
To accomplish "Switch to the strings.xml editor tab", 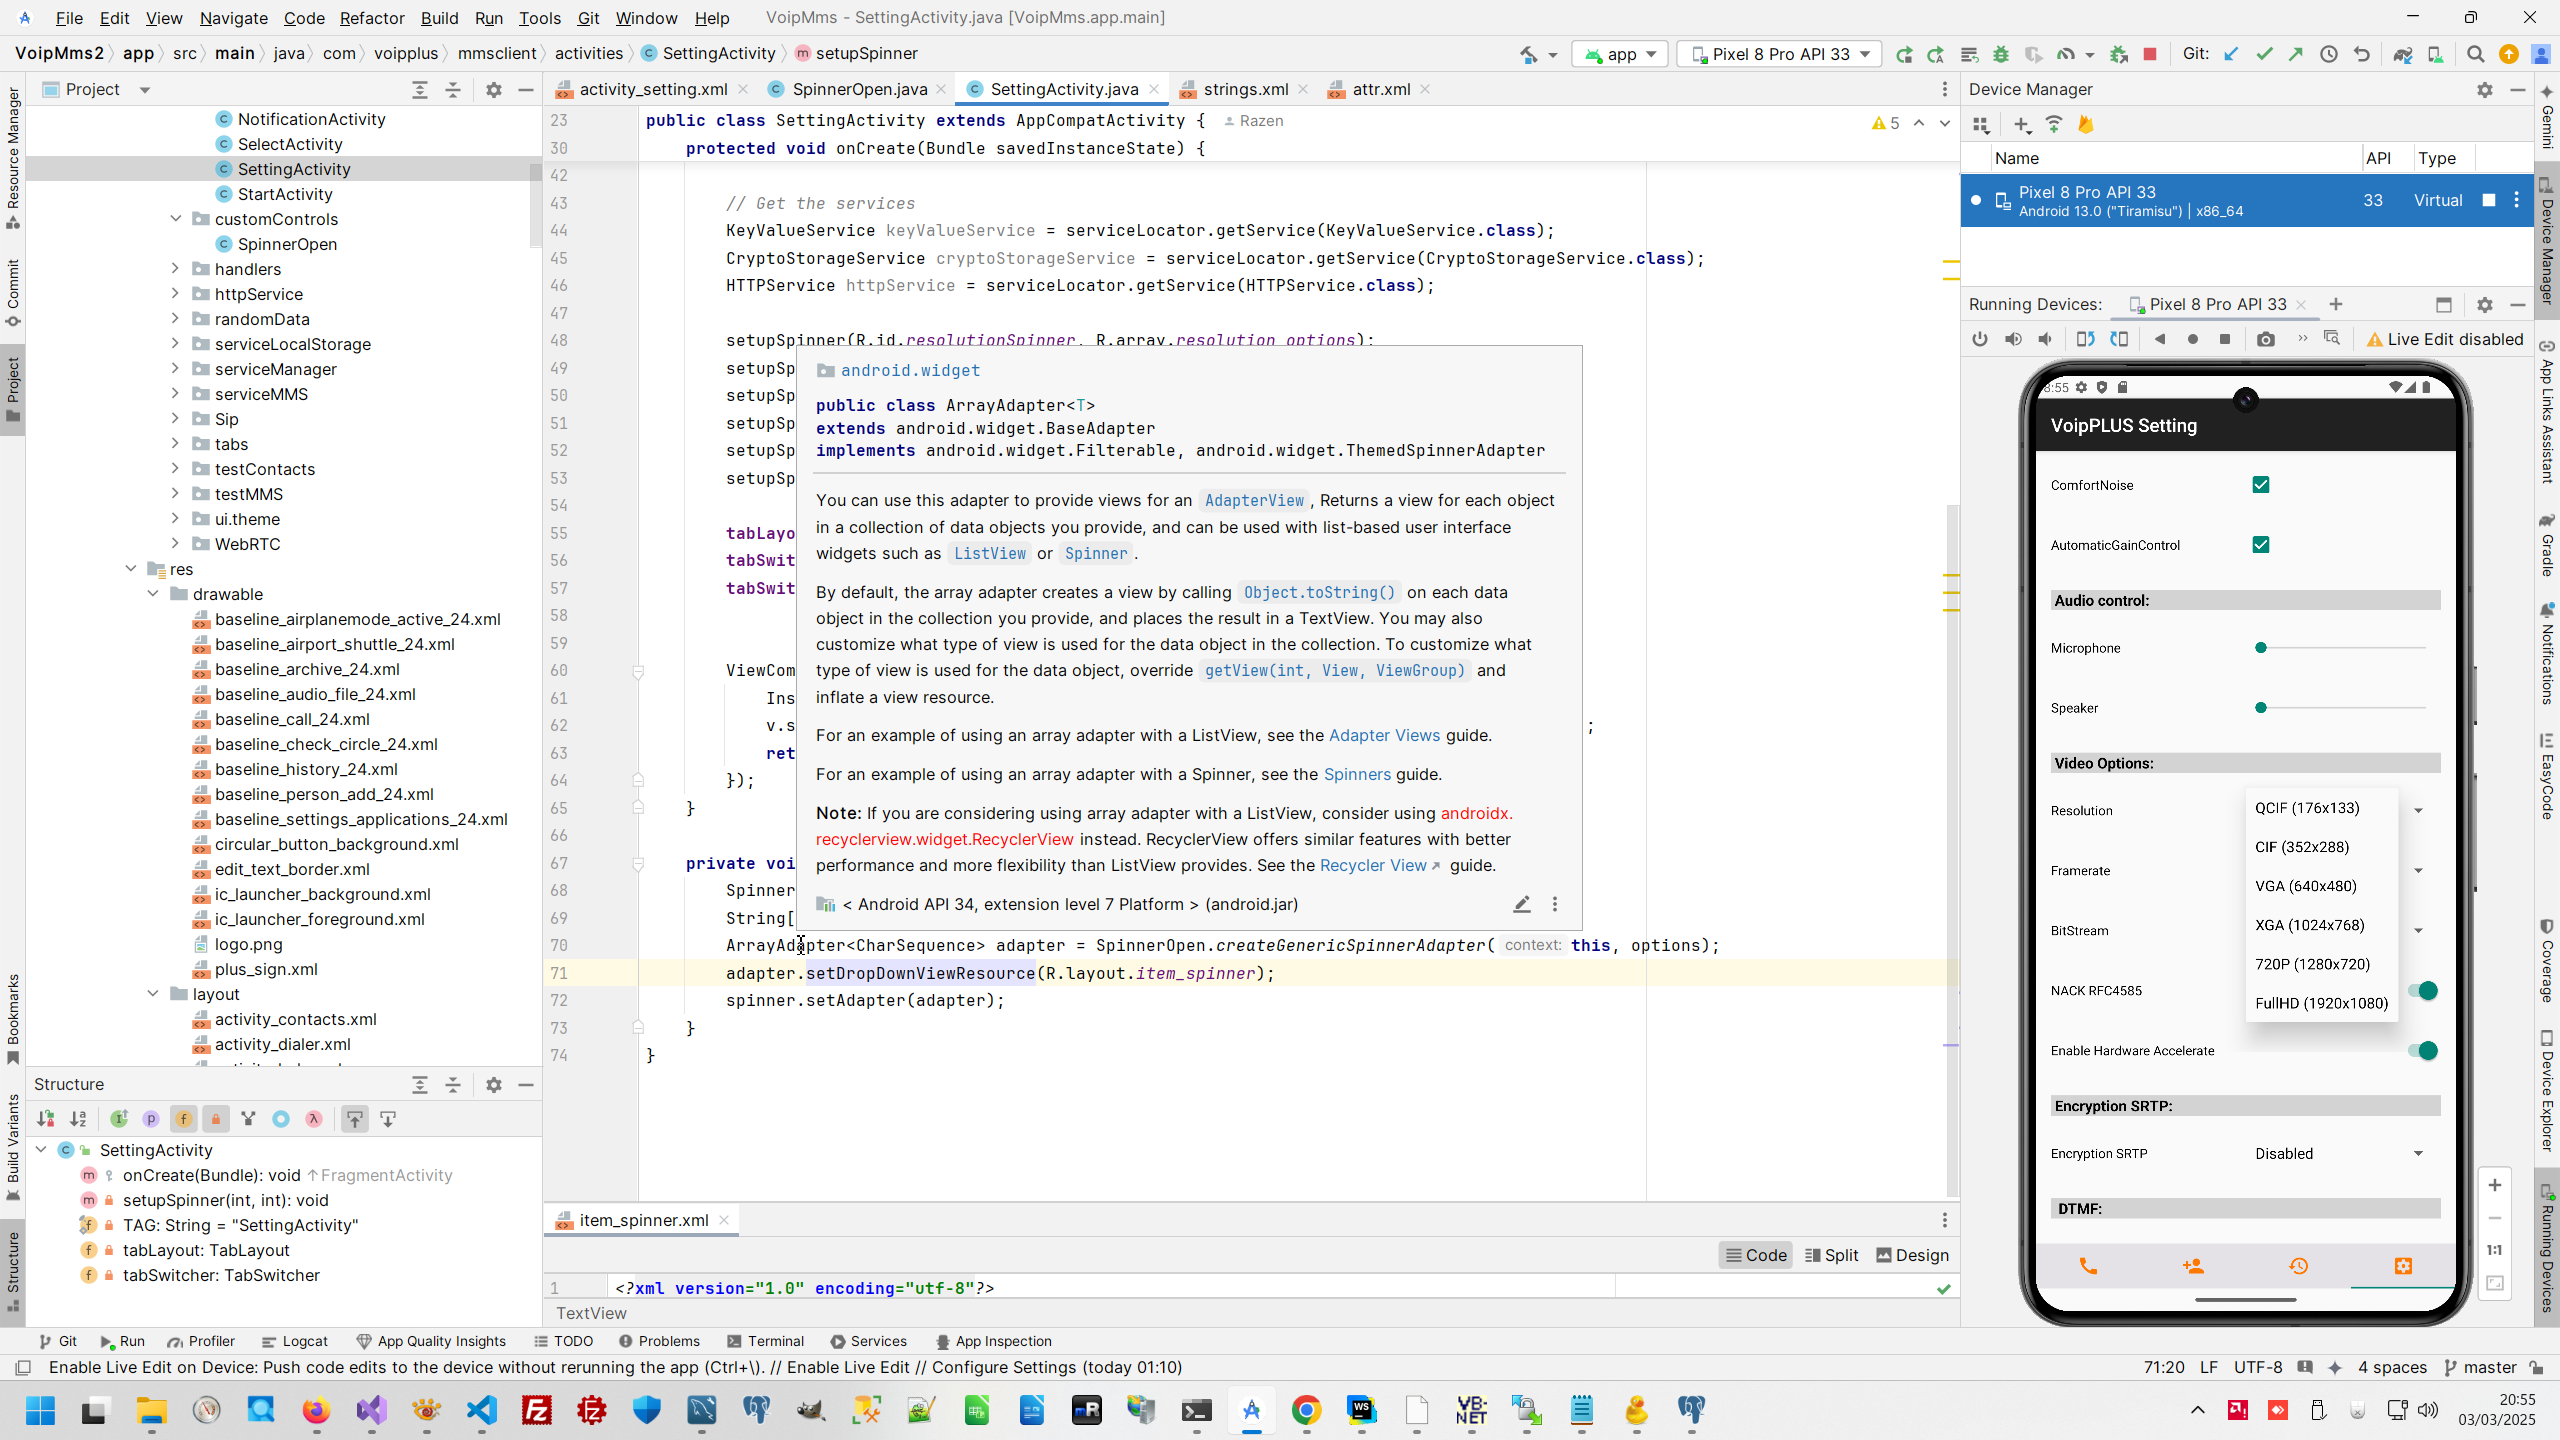I will pyautogui.click(x=1245, y=89).
